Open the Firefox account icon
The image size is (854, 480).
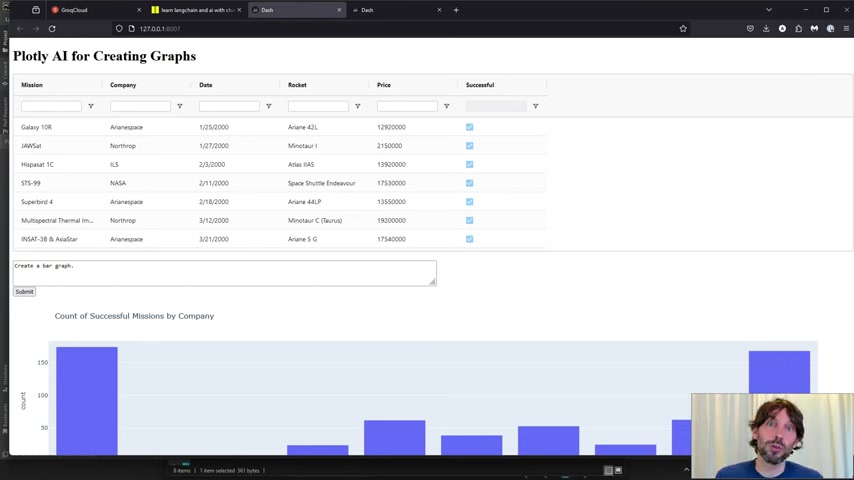click(x=782, y=29)
